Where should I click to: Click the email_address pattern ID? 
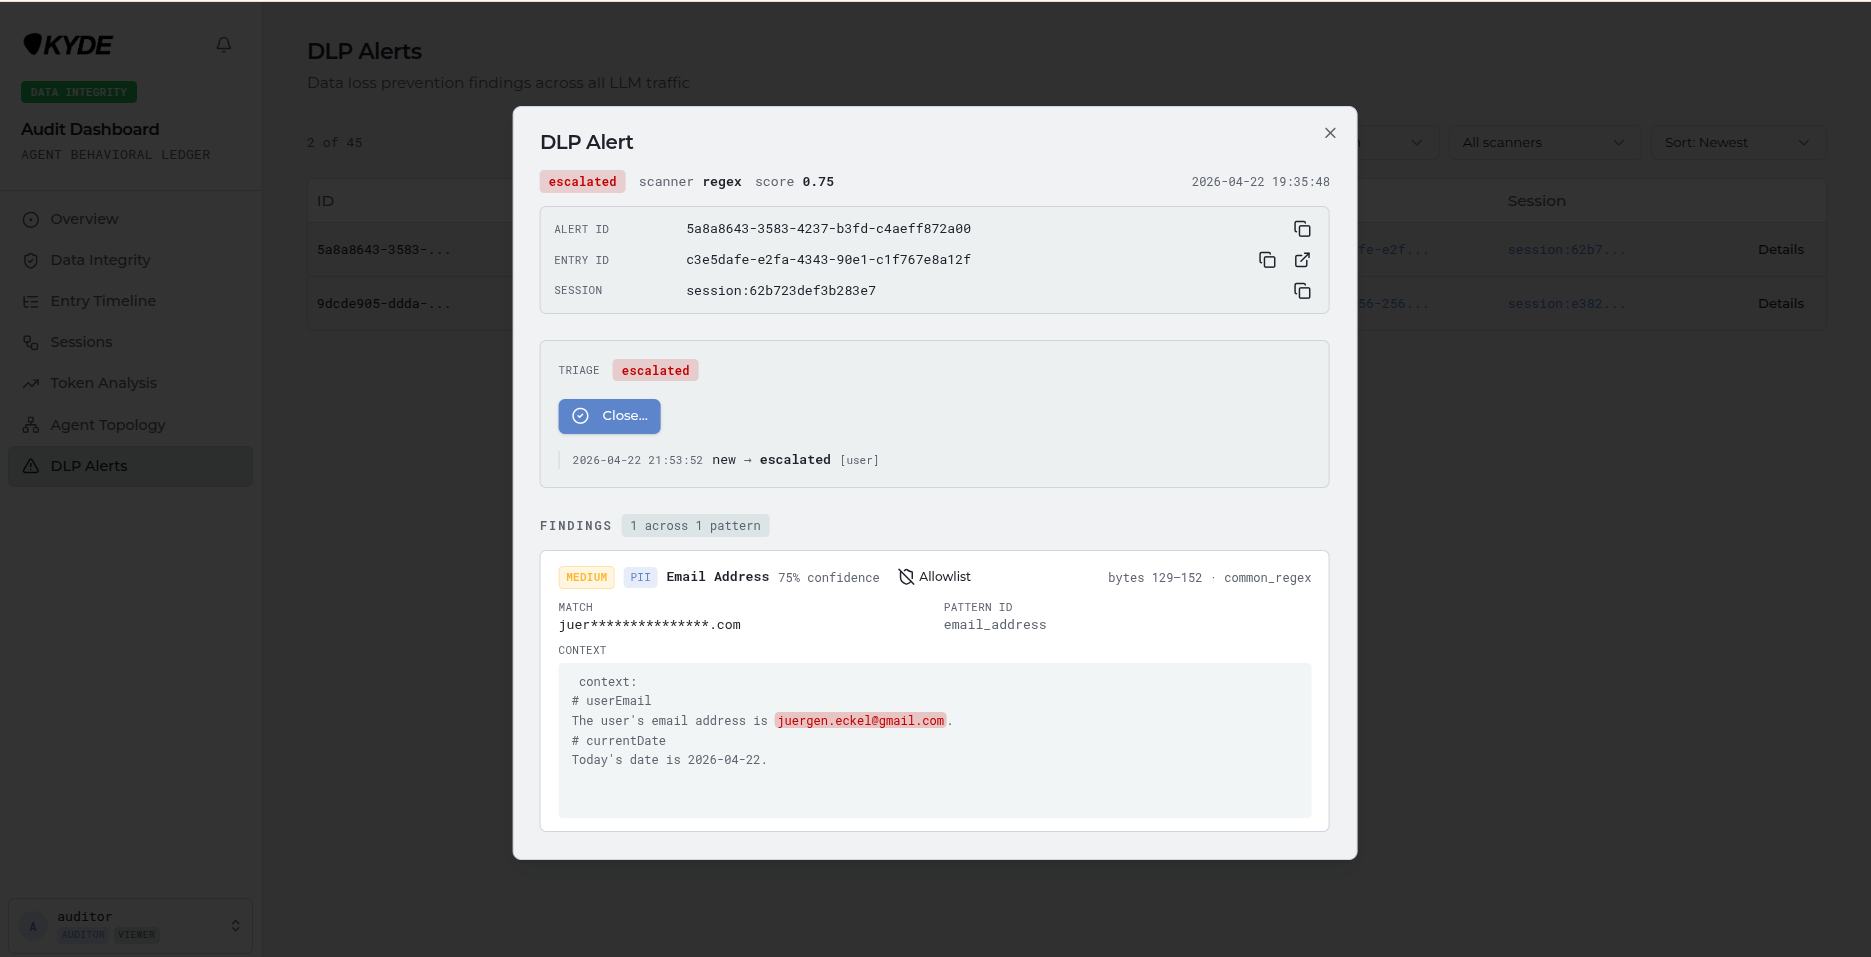995,625
